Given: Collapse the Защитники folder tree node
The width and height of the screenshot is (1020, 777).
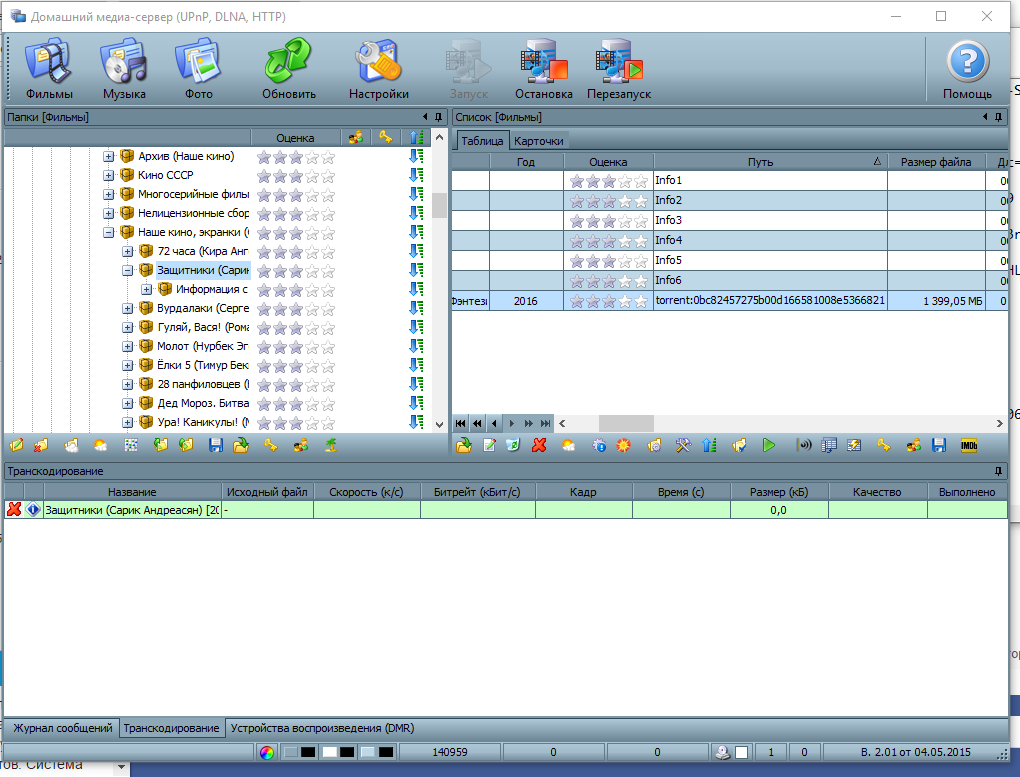Looking at the screenshot, I should click(x=128, y=270).
